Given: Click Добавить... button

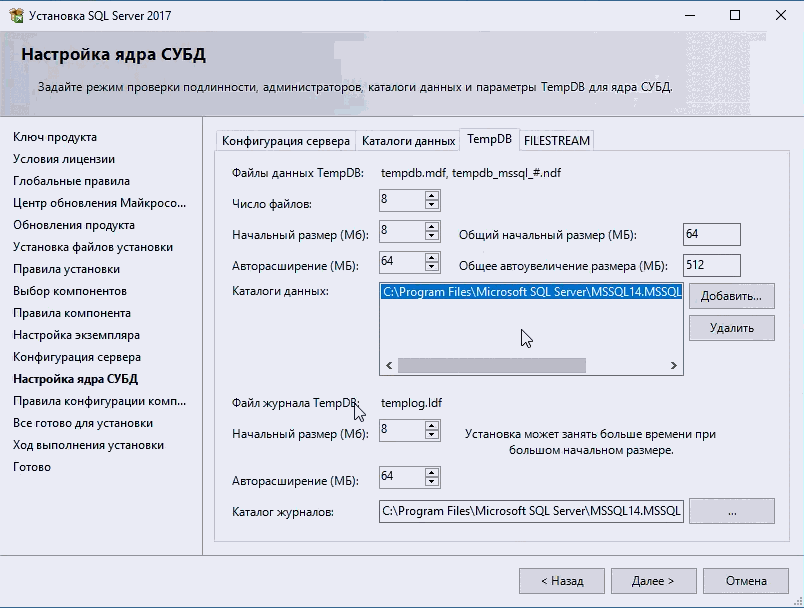Looking at the screenshot, I should point(731,296).
